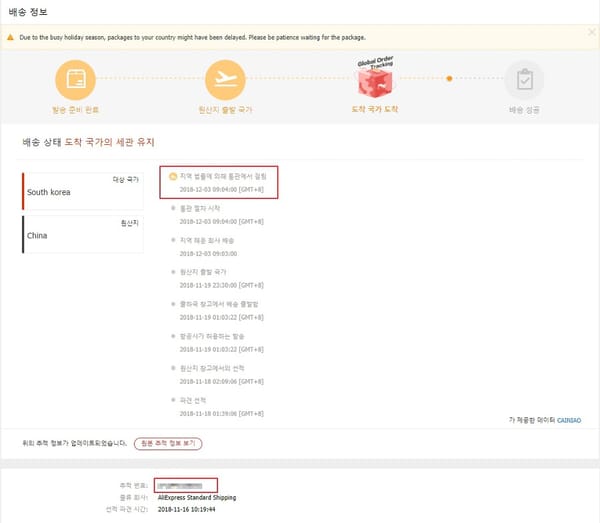
Task: Click the AliExpress Standard Shipping text
Action: tap(197, 497)
